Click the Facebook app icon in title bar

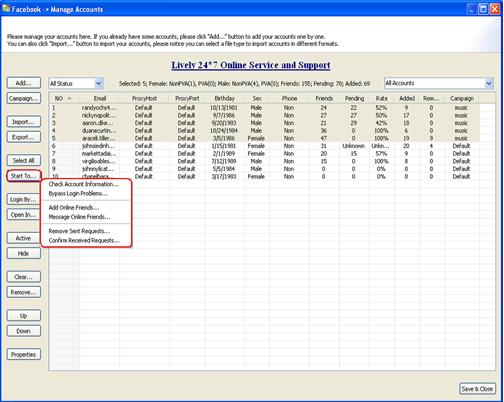tap(6, 9)
